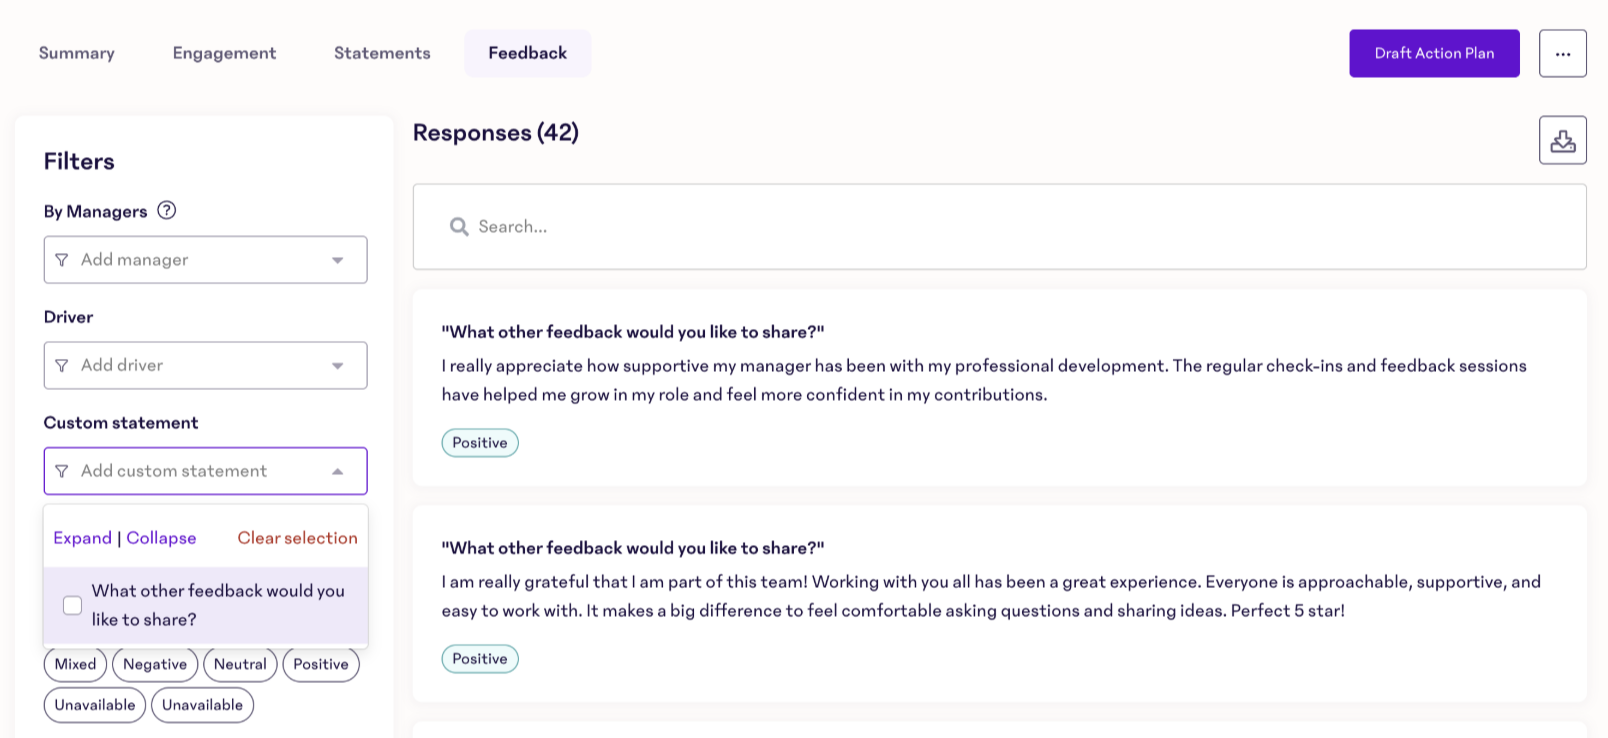Collapse the Add custom statement dropdown
The height and width of the screenshot is (738, 1608).
[338, 471]
